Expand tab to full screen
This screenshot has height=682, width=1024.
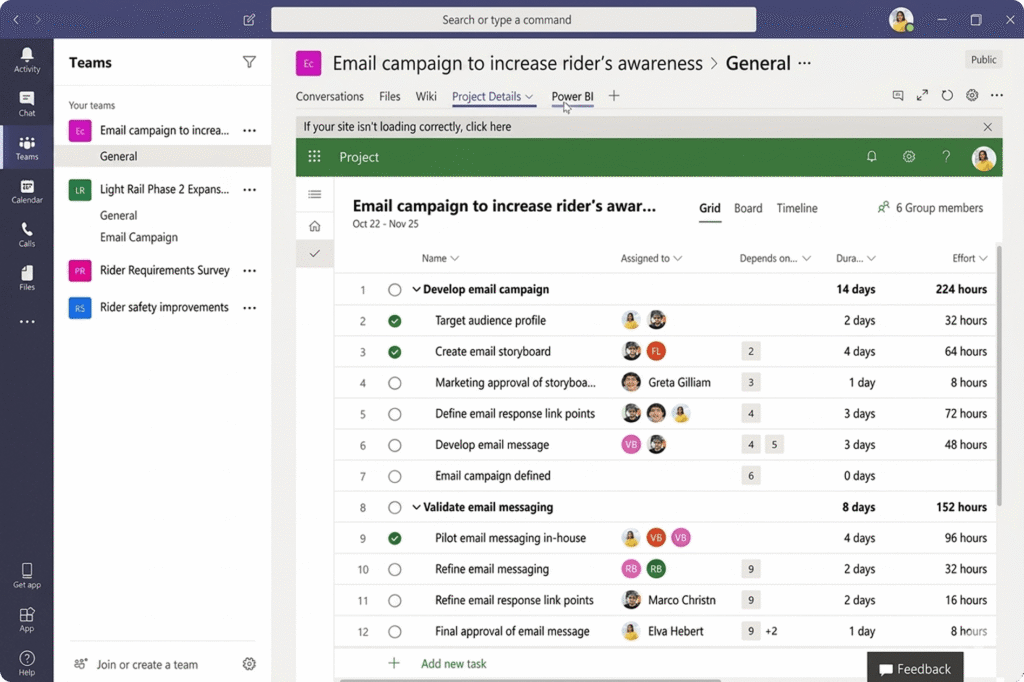tap(922, 95)
